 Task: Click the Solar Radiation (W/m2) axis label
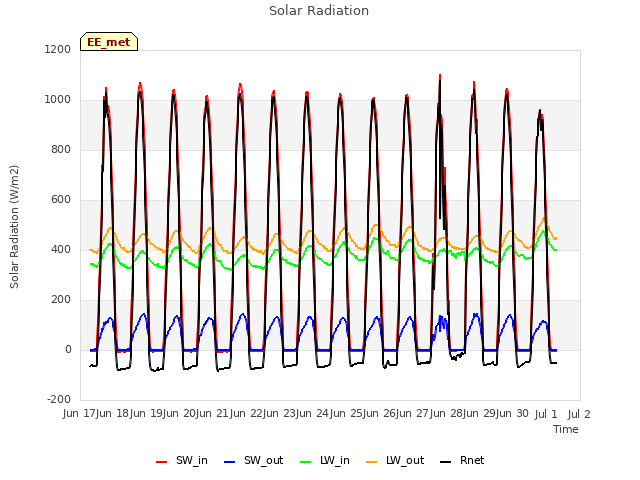coord(14,227)
